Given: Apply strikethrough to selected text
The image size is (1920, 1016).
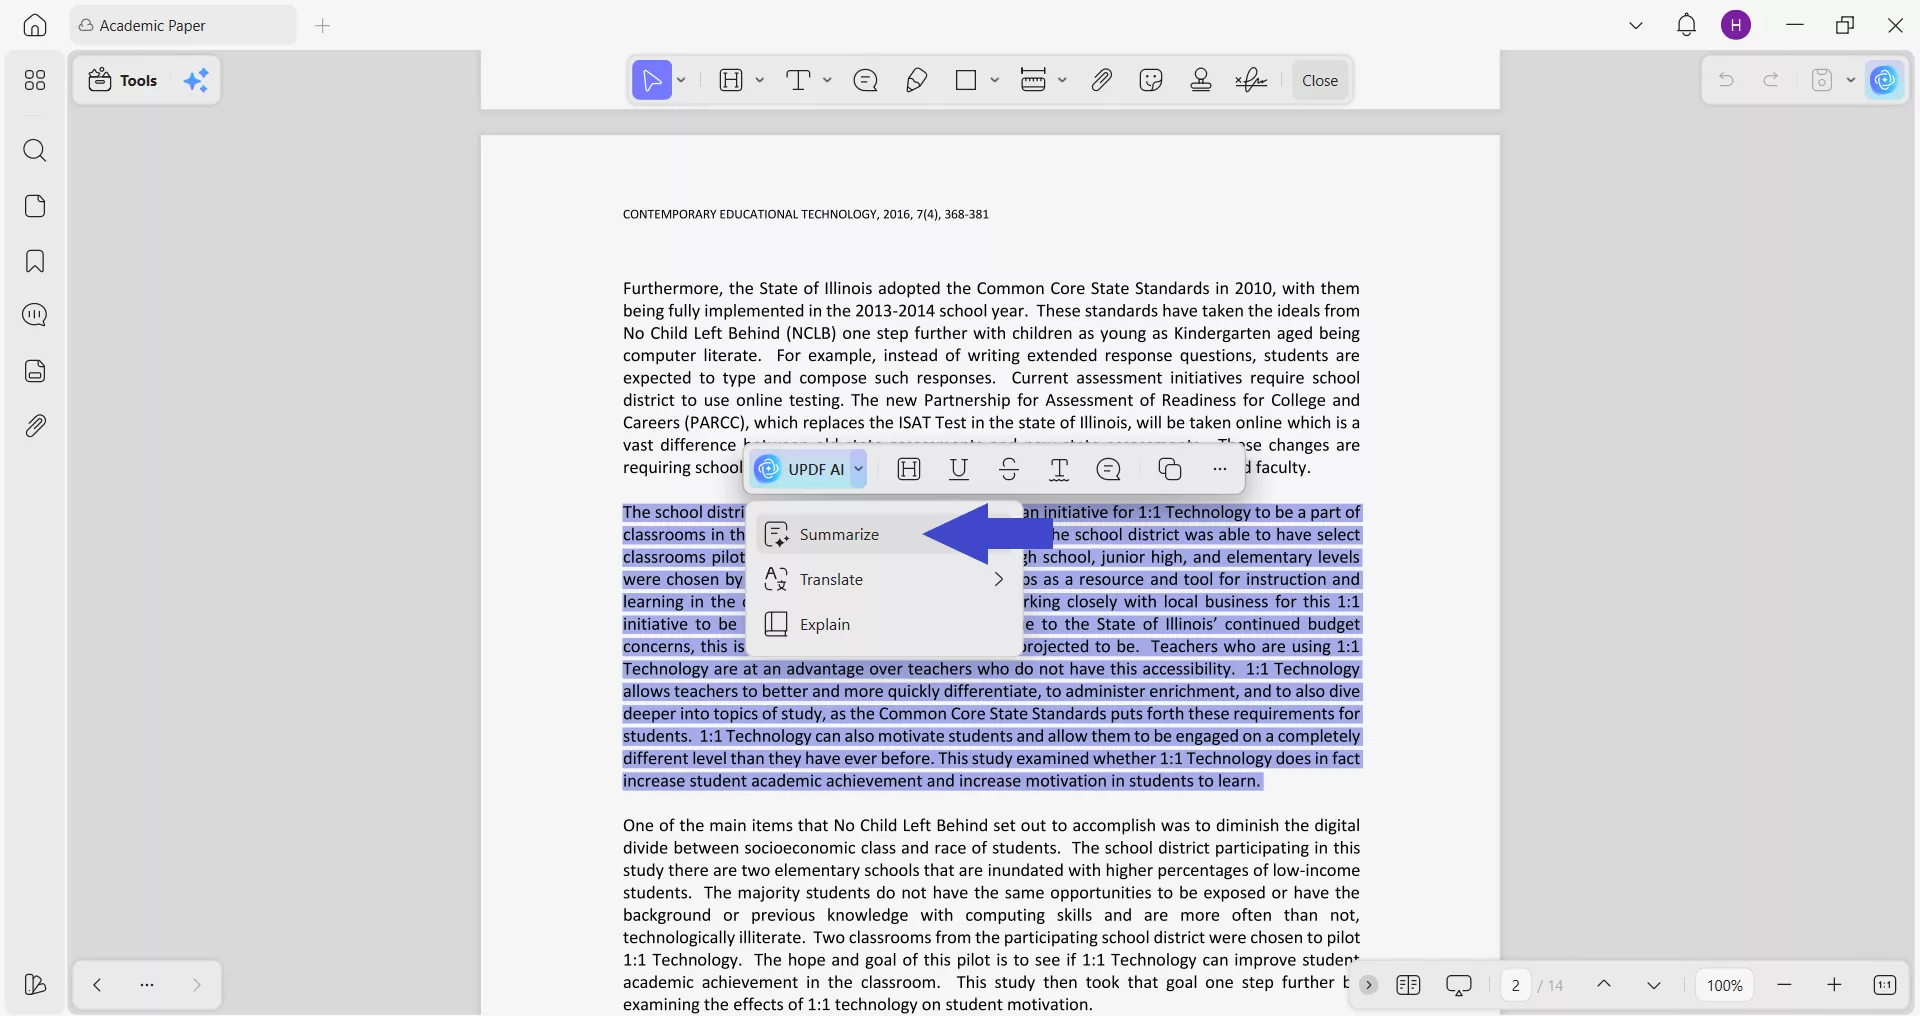Looking at the screenshot, I should (1009, 469).
